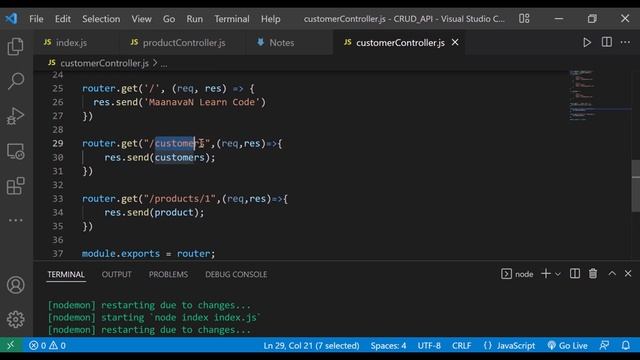This screenshot has height=360, width=640.
Task: Open the Selection menu
Action: 101,19
